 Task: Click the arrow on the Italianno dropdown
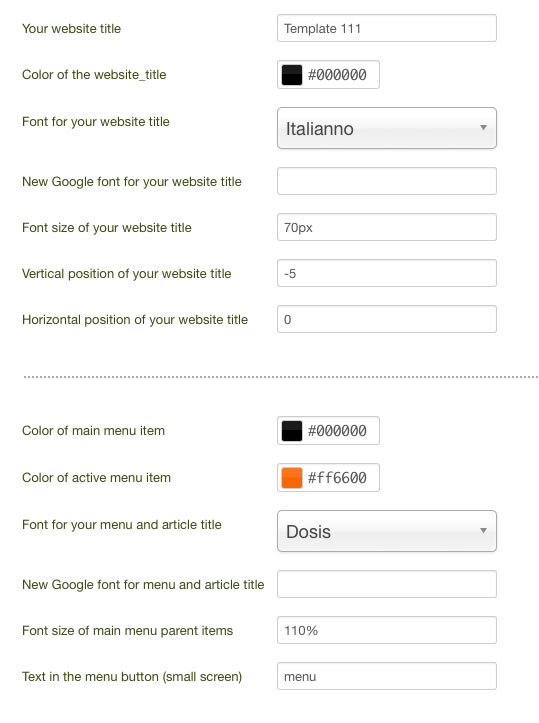[x=483, y=127]
